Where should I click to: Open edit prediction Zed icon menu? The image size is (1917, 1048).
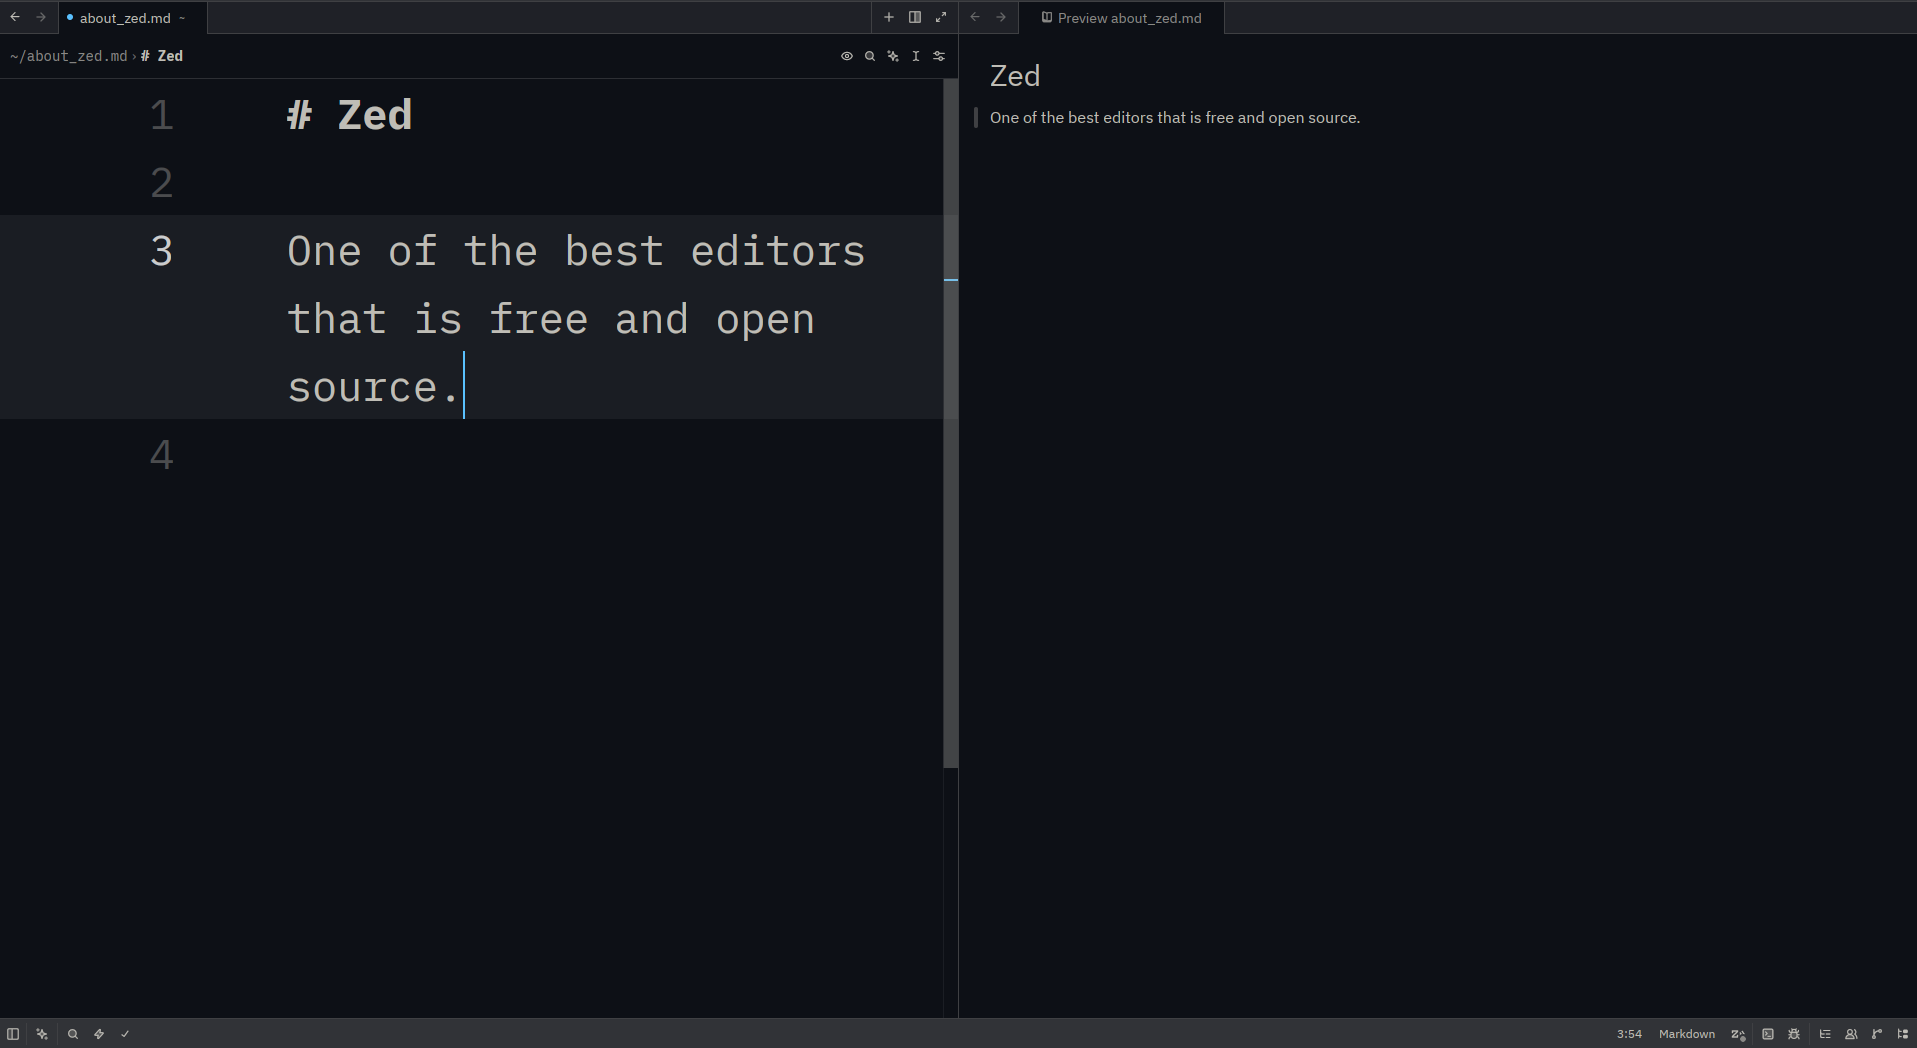click(1739, 1034)
